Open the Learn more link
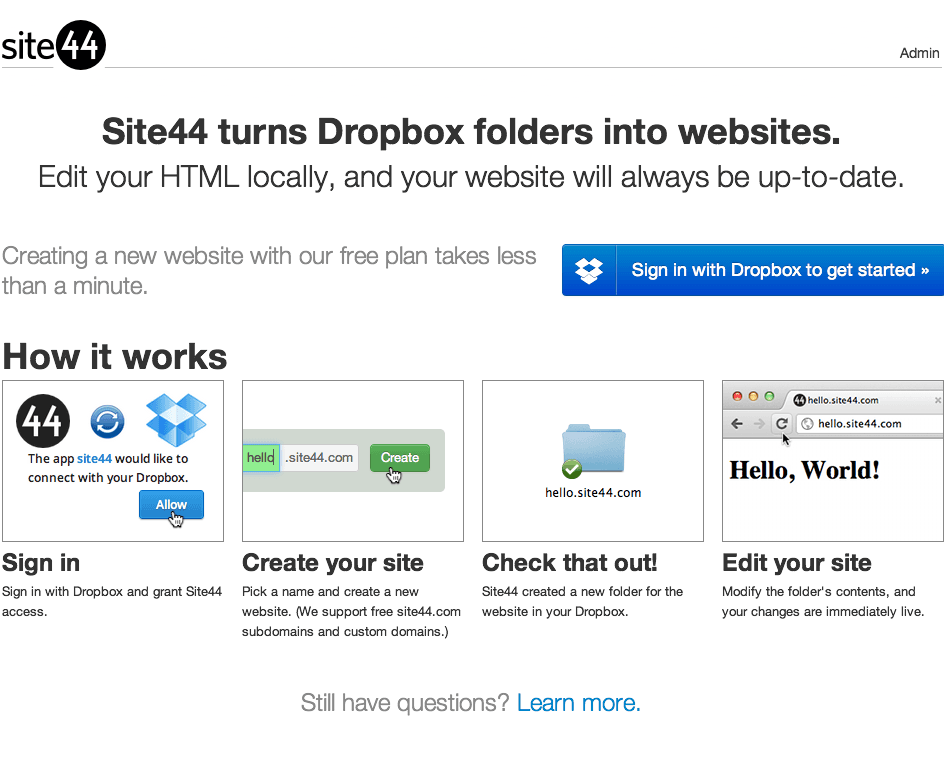 [579, 703]
